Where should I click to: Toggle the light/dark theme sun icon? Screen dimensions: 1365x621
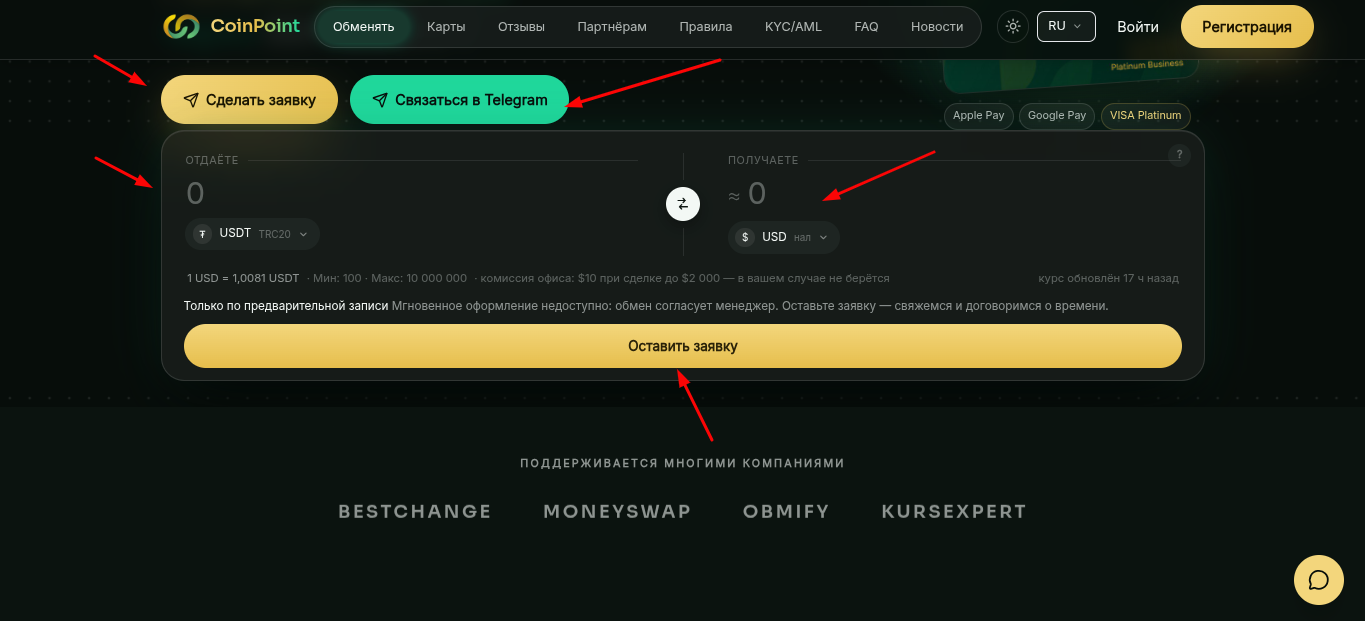pos(1013,27)
